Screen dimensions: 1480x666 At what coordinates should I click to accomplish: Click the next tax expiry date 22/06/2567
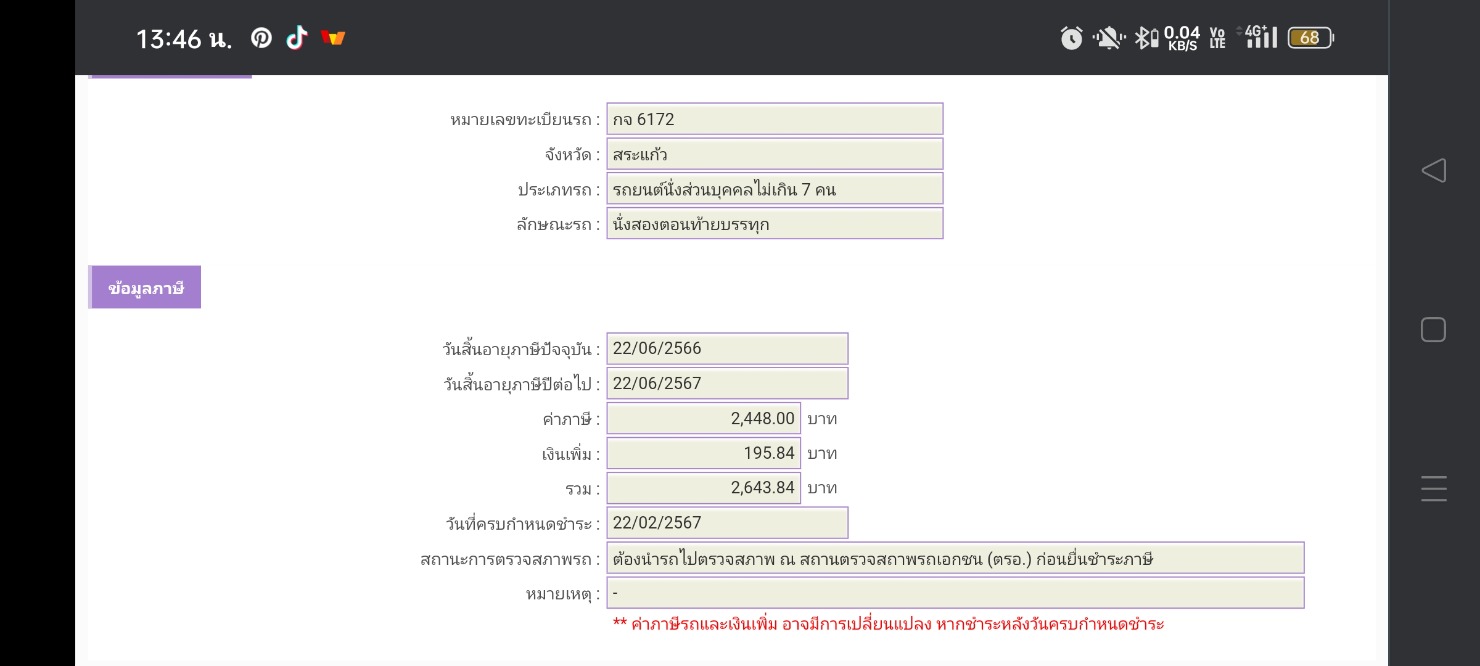[x=727, y=383]
